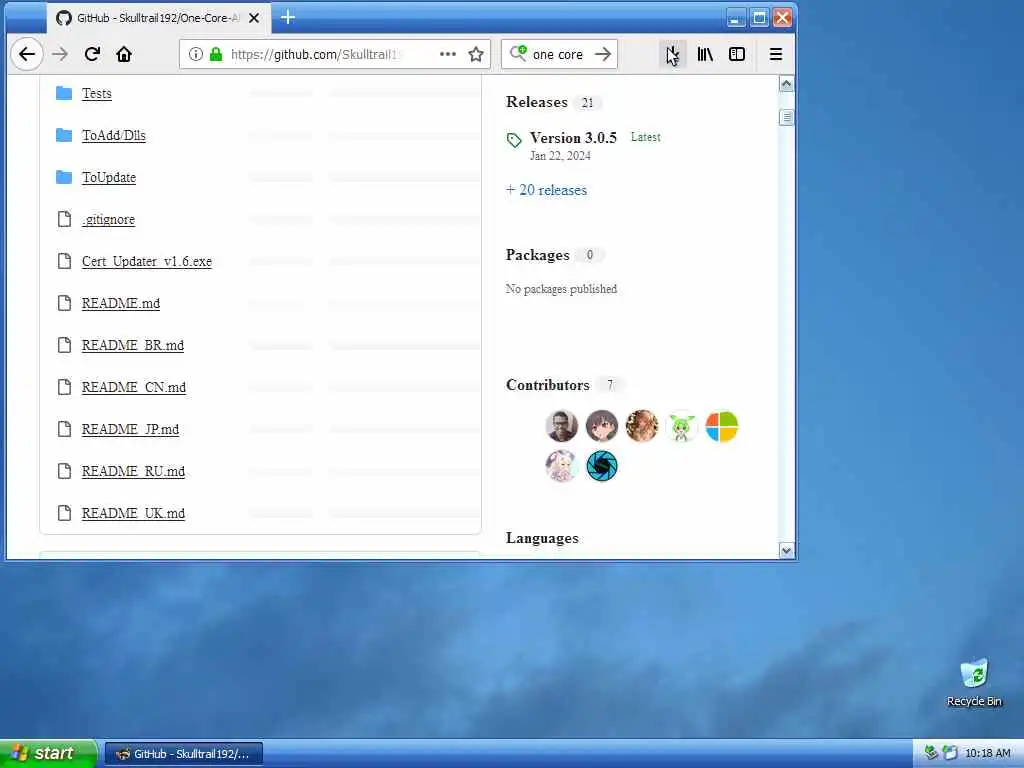Close the GitHub browser tab
Screen dimensions: 1024x768
click(x=254, y=18)
